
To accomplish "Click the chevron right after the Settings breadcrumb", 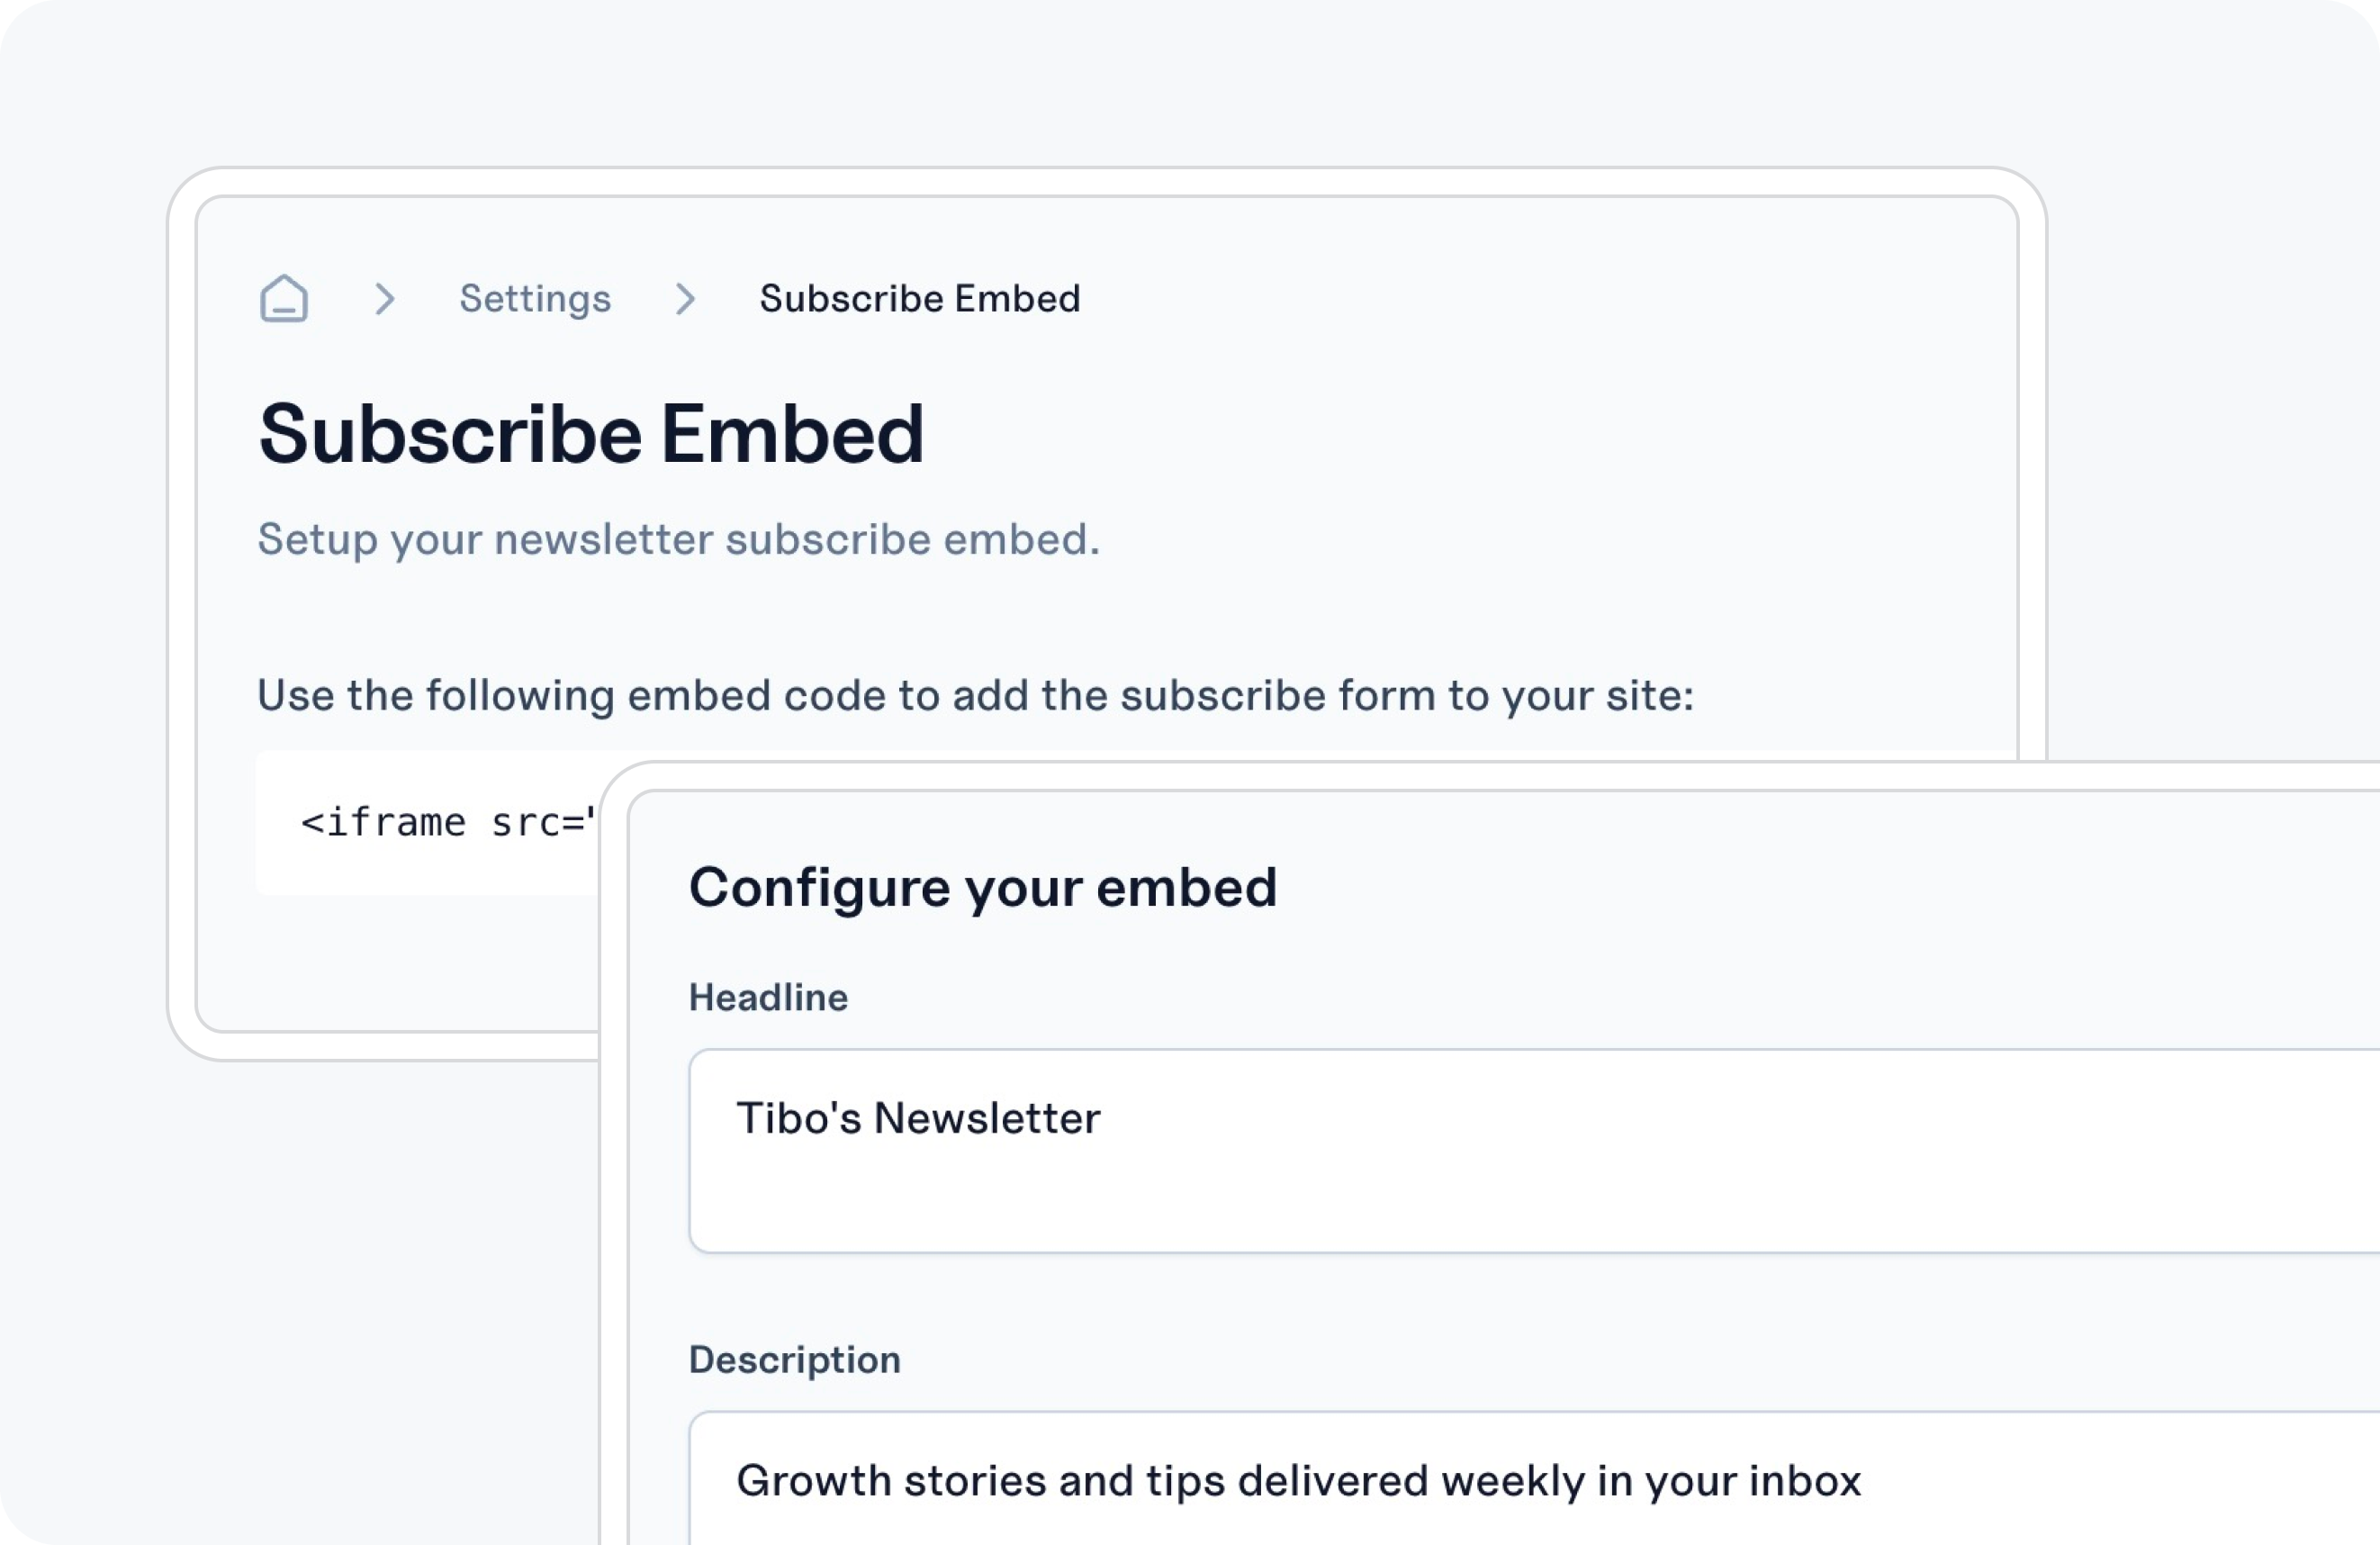I will [x=685, y=298].
